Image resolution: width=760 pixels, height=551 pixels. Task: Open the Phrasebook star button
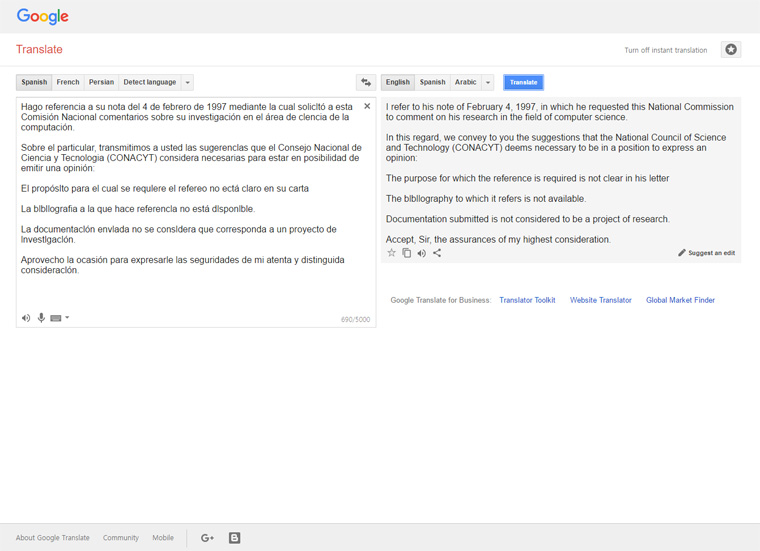(731, 49)
